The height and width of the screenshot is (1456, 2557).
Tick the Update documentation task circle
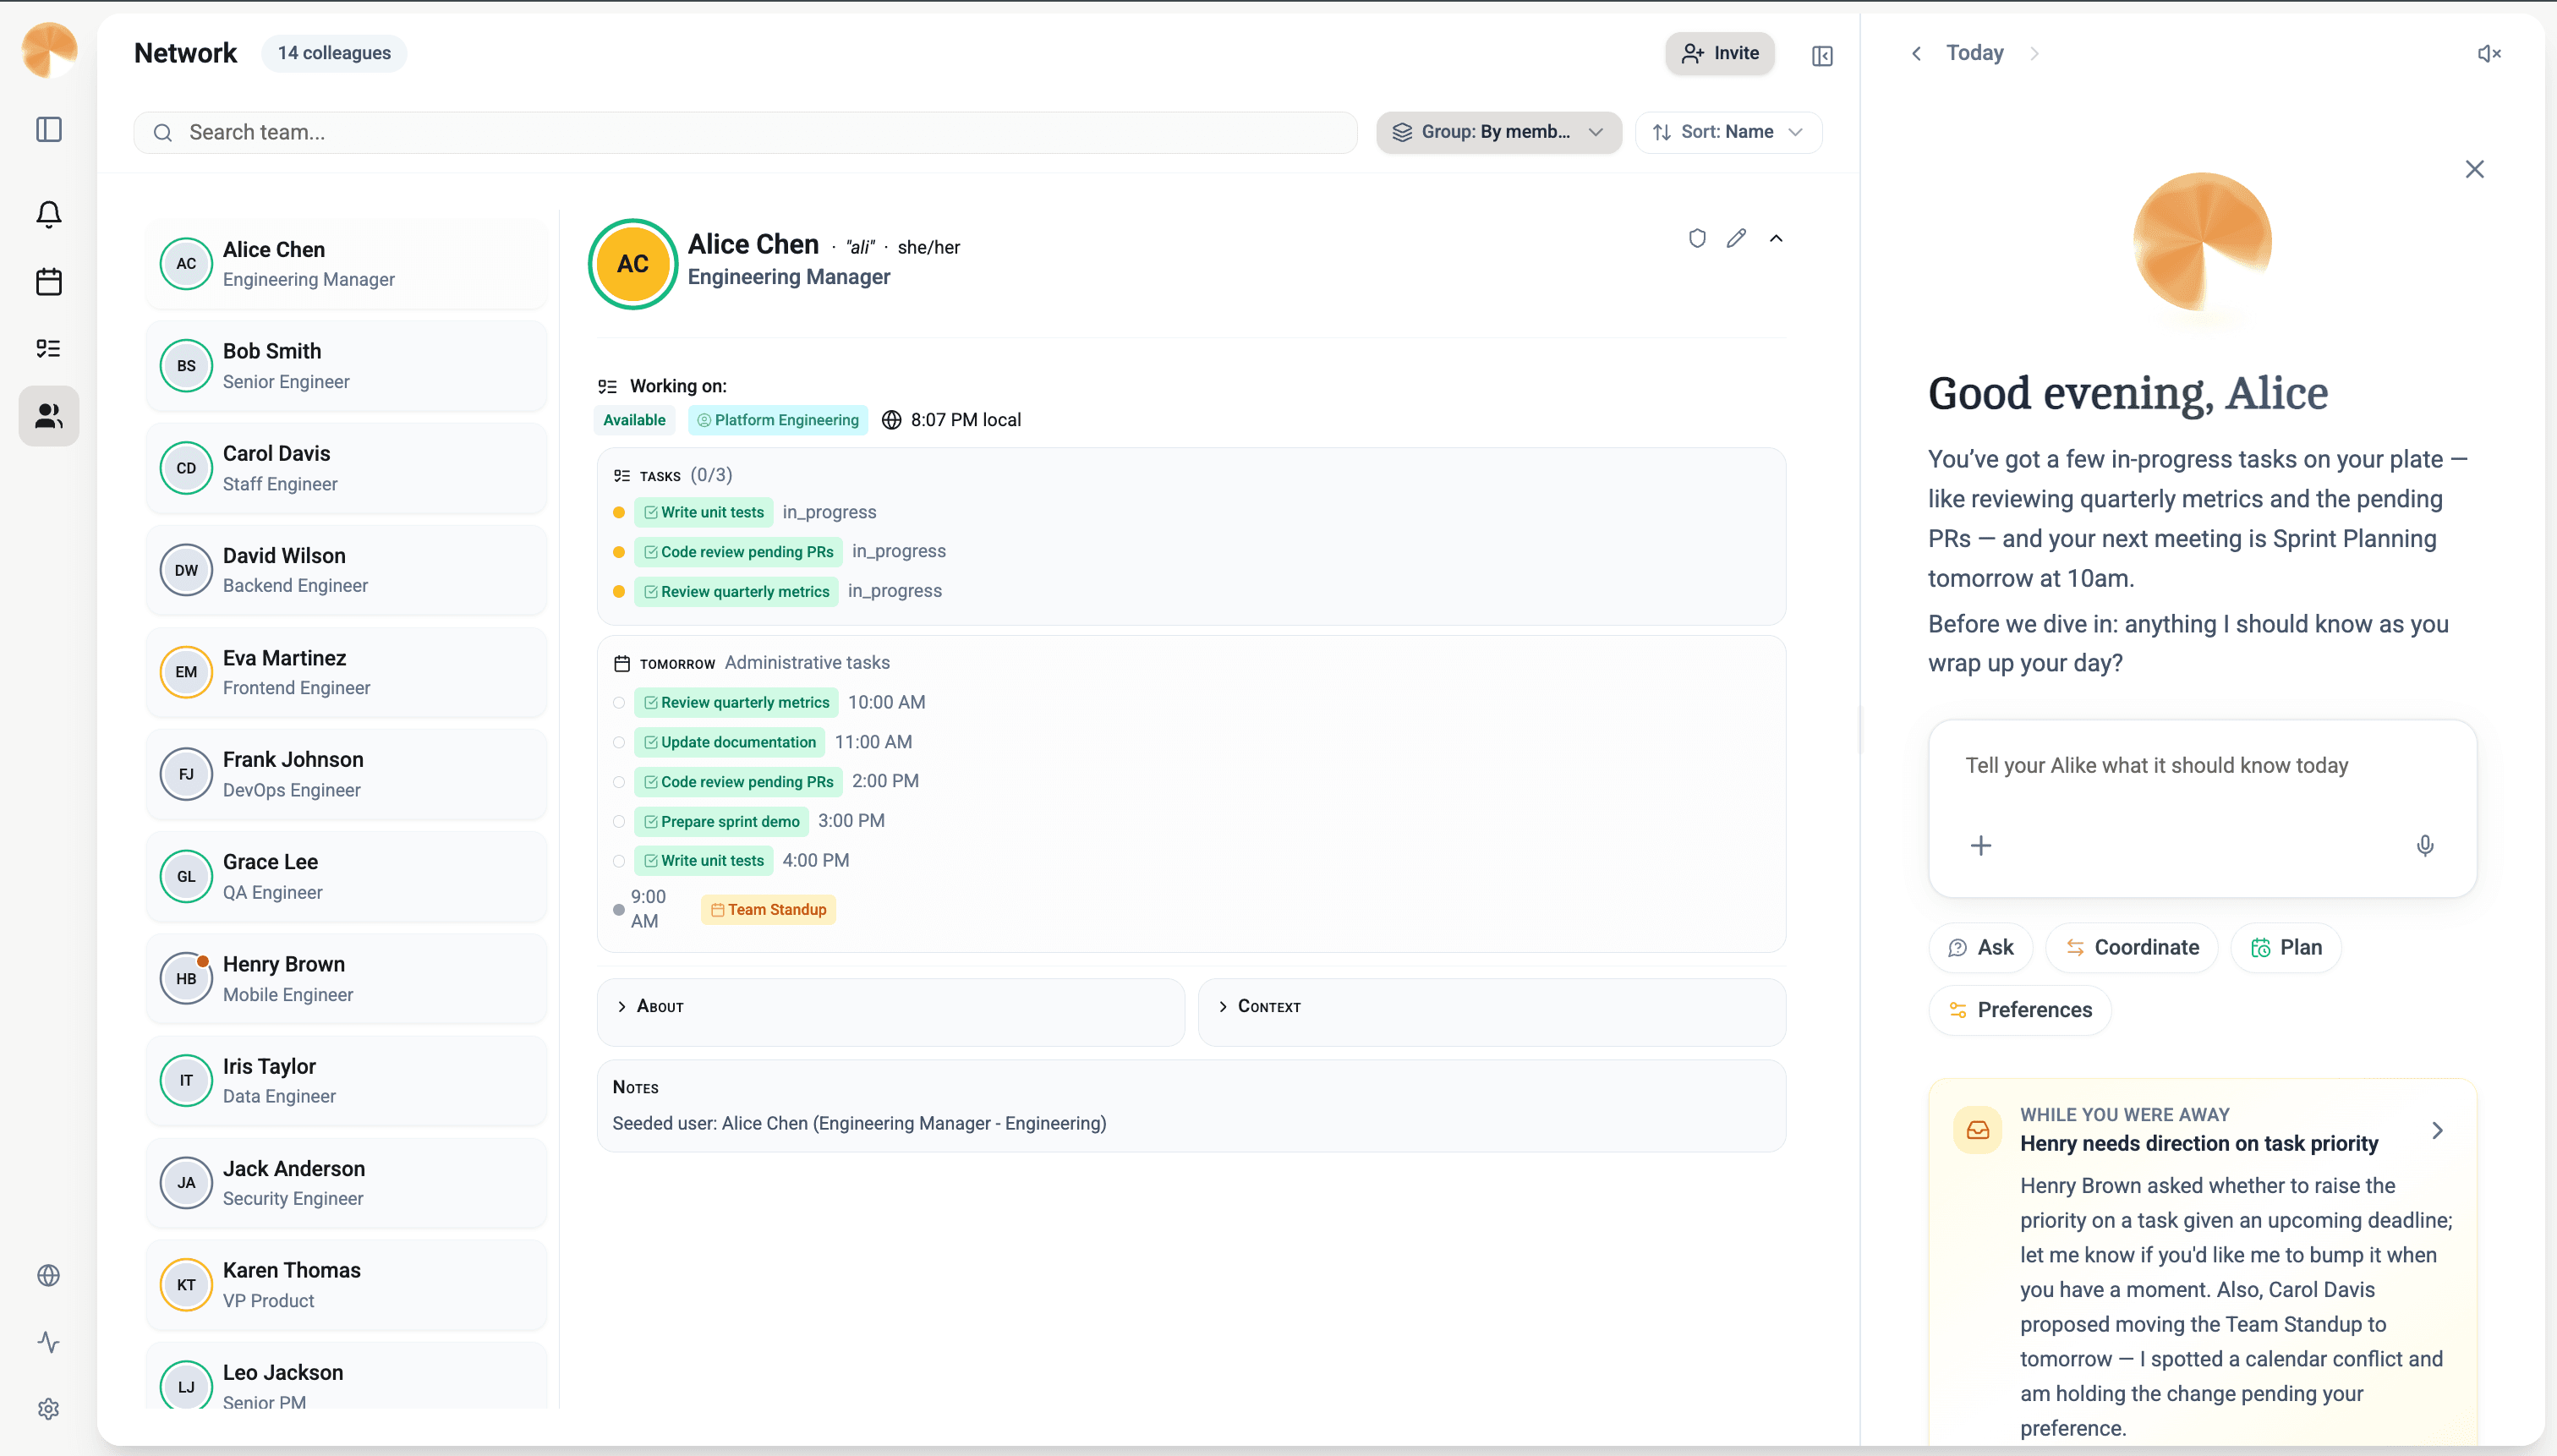pyautogui.click(x=619, y=743)
